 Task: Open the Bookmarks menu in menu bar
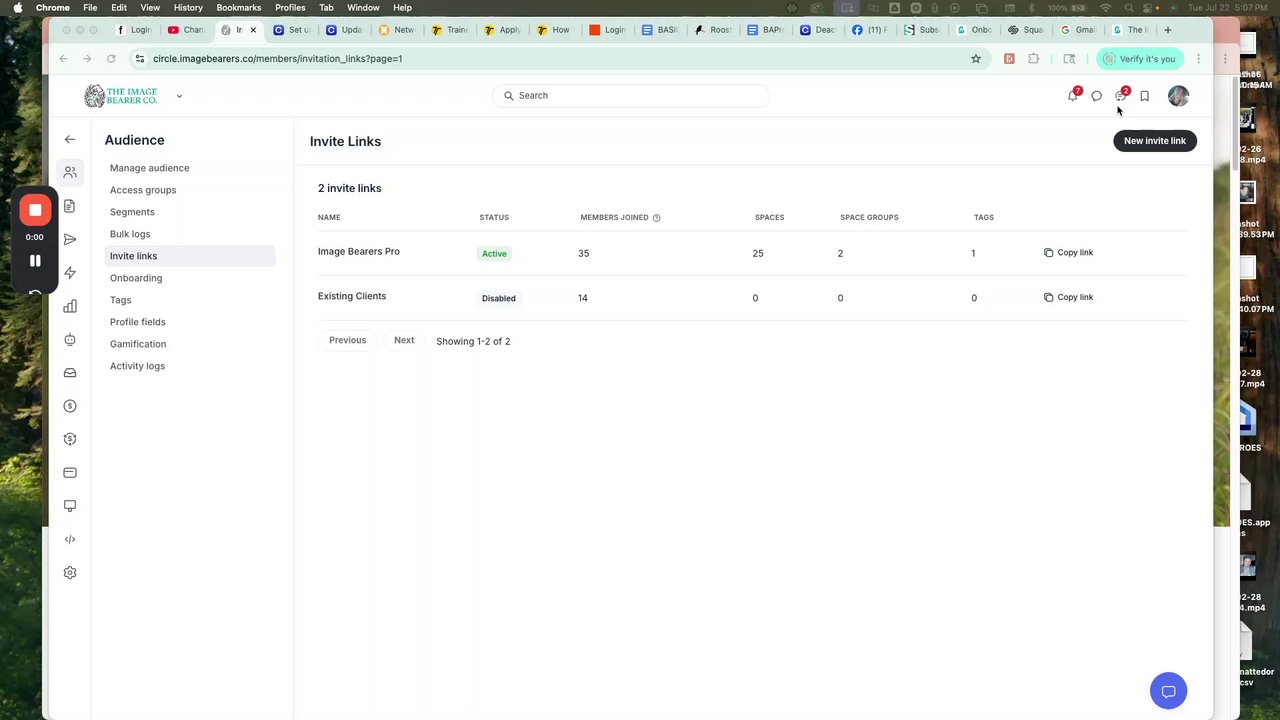coord(239,7)
